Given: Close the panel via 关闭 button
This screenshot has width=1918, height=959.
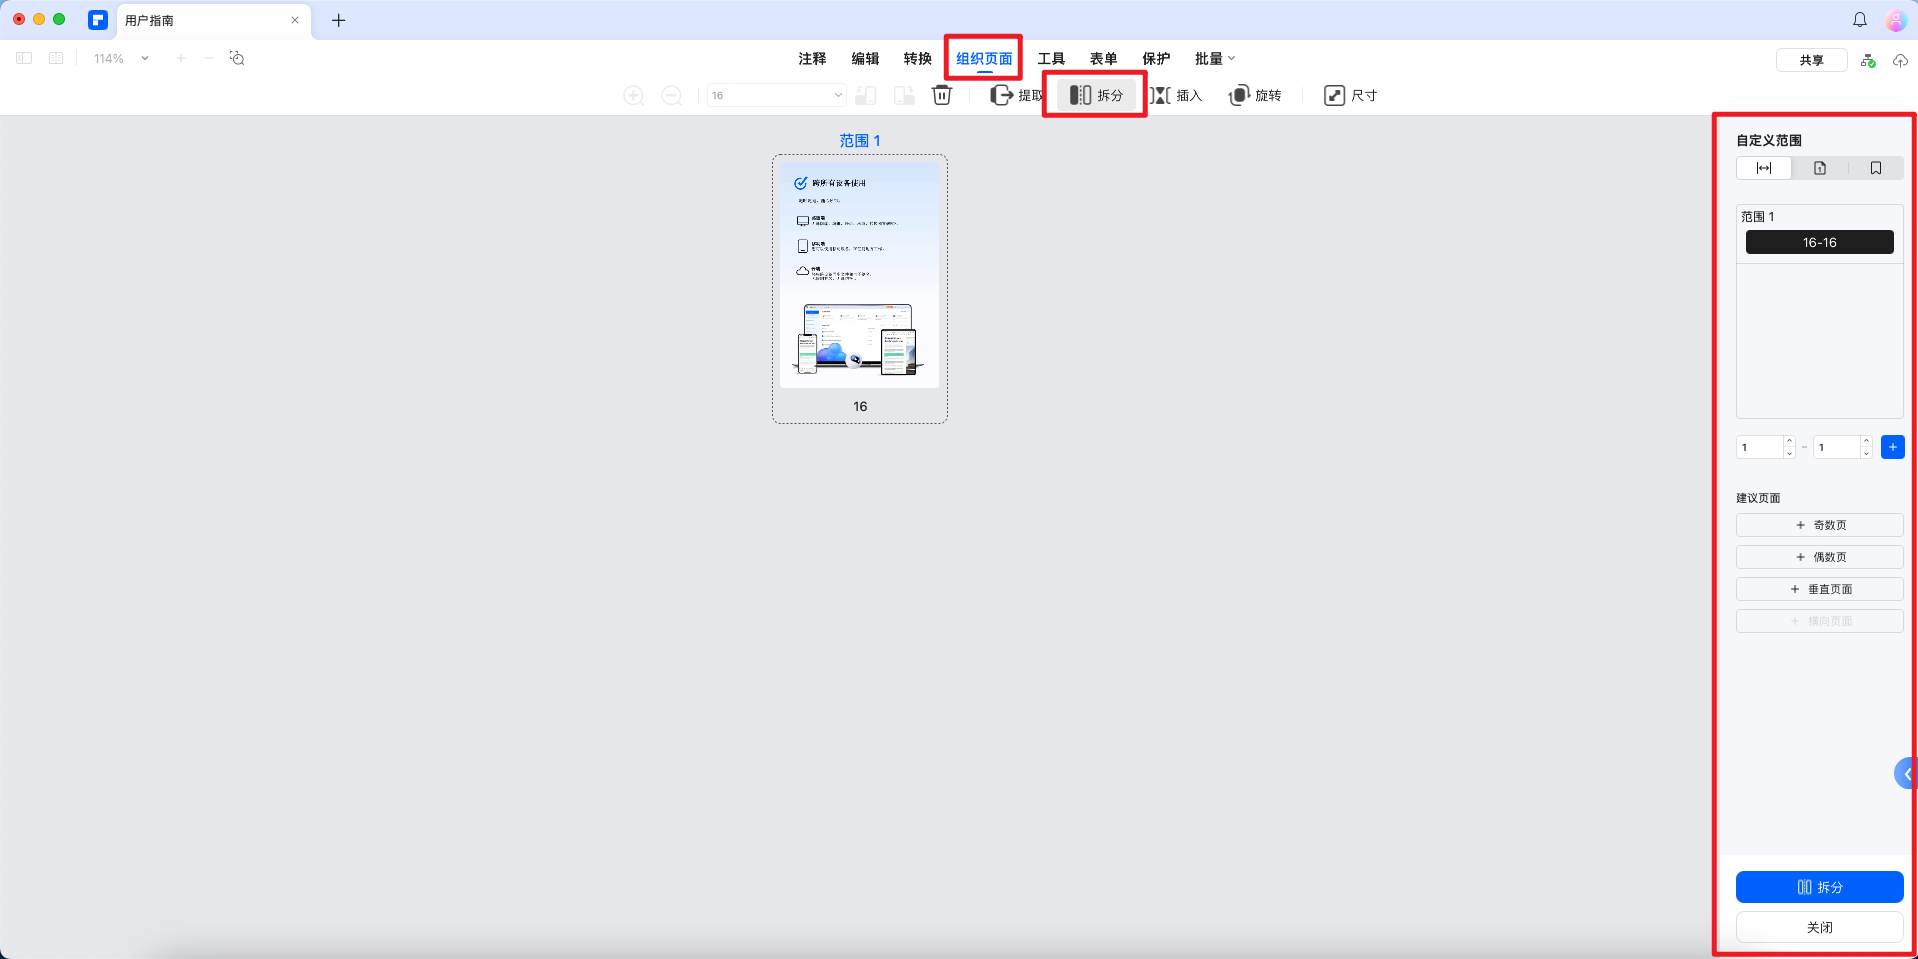Looking at the screenshot, I should click(x=1819, y=927).
